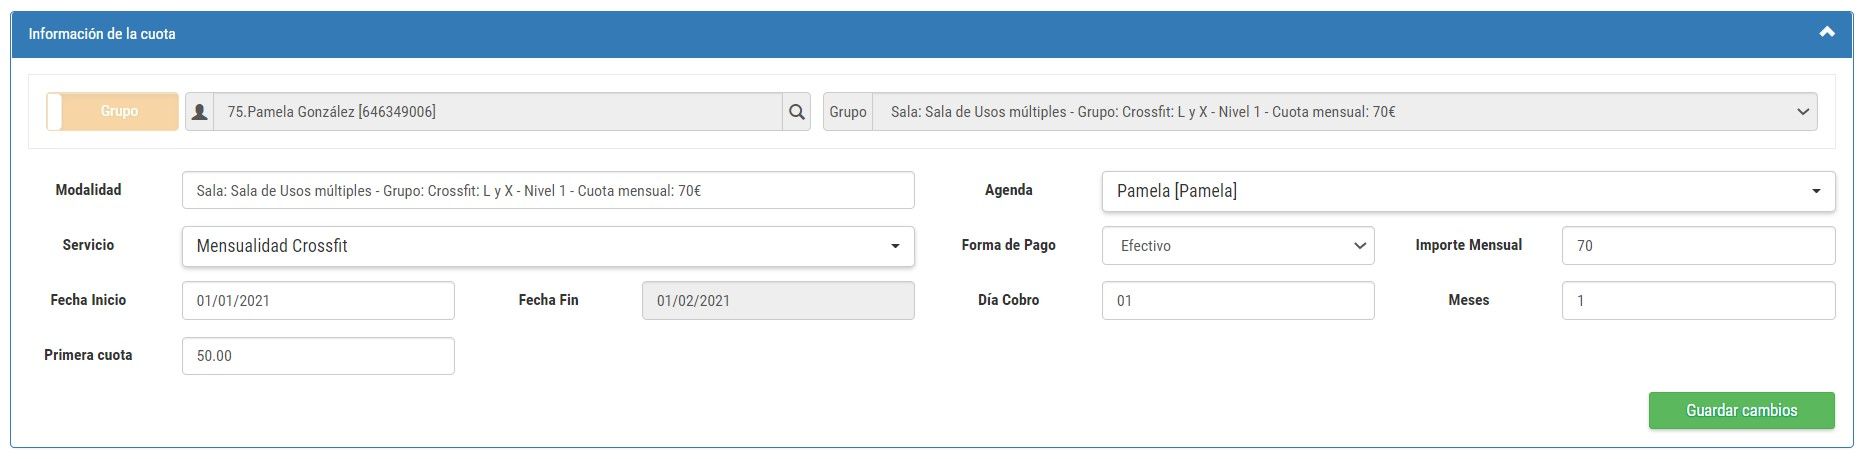Image resolution: width=1867 pixels, height=459 pixels.
Task: Click the Modalidad text field
Action: pos(548,191)
